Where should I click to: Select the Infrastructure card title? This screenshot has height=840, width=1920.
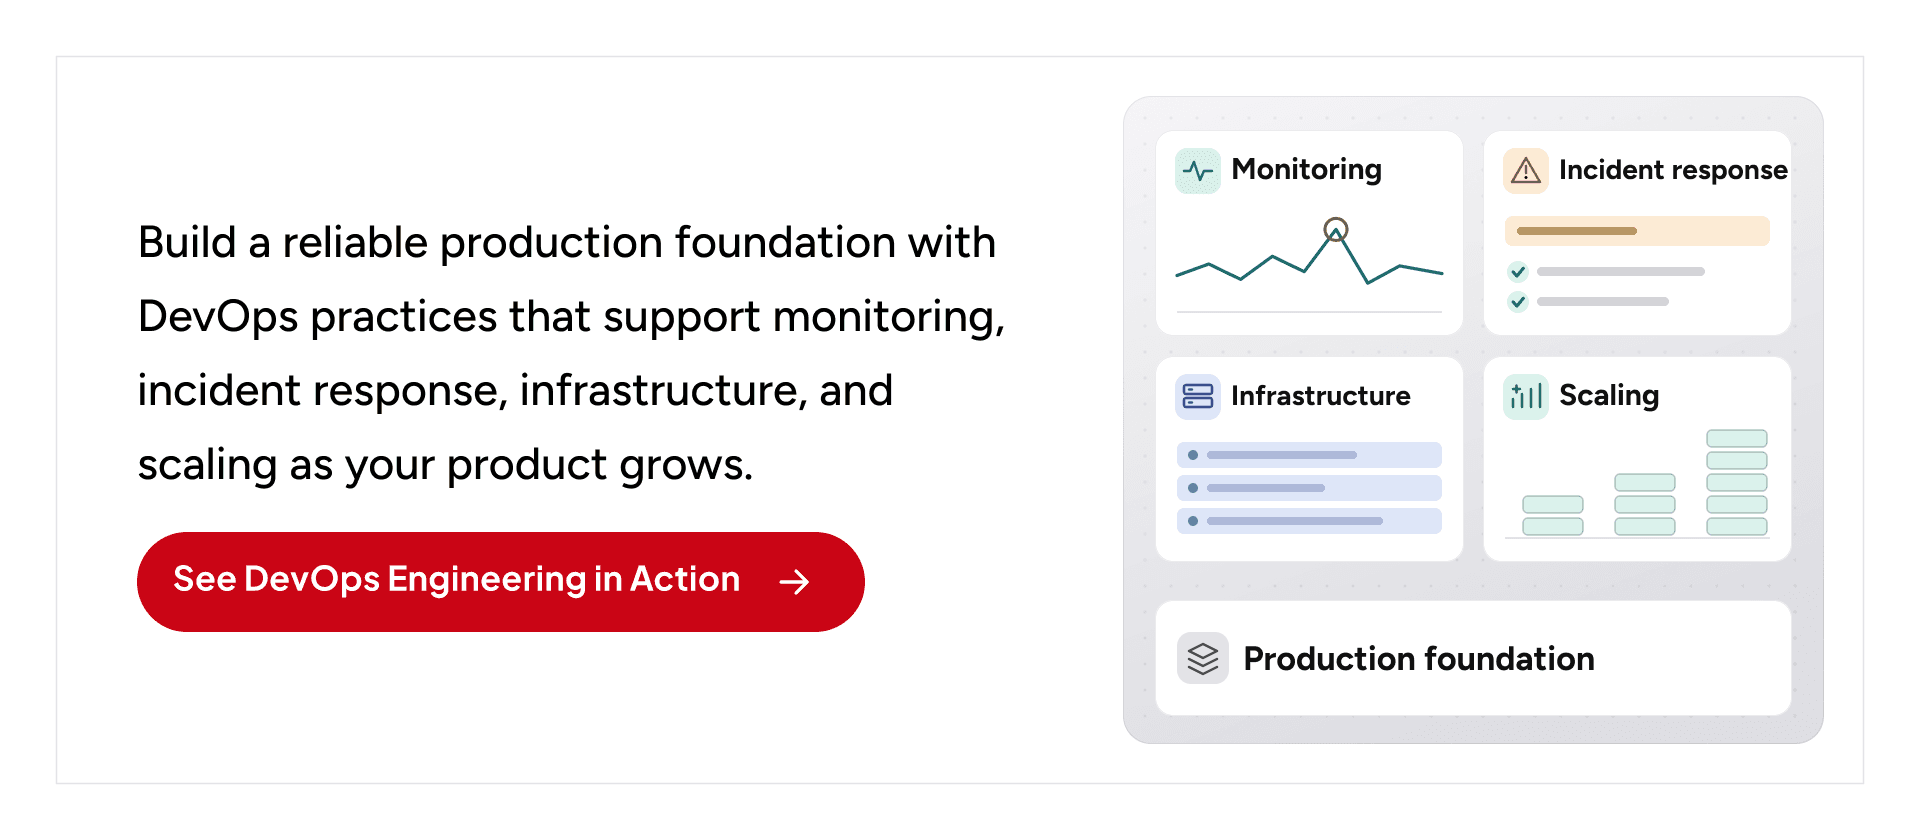pos(1321,396)
